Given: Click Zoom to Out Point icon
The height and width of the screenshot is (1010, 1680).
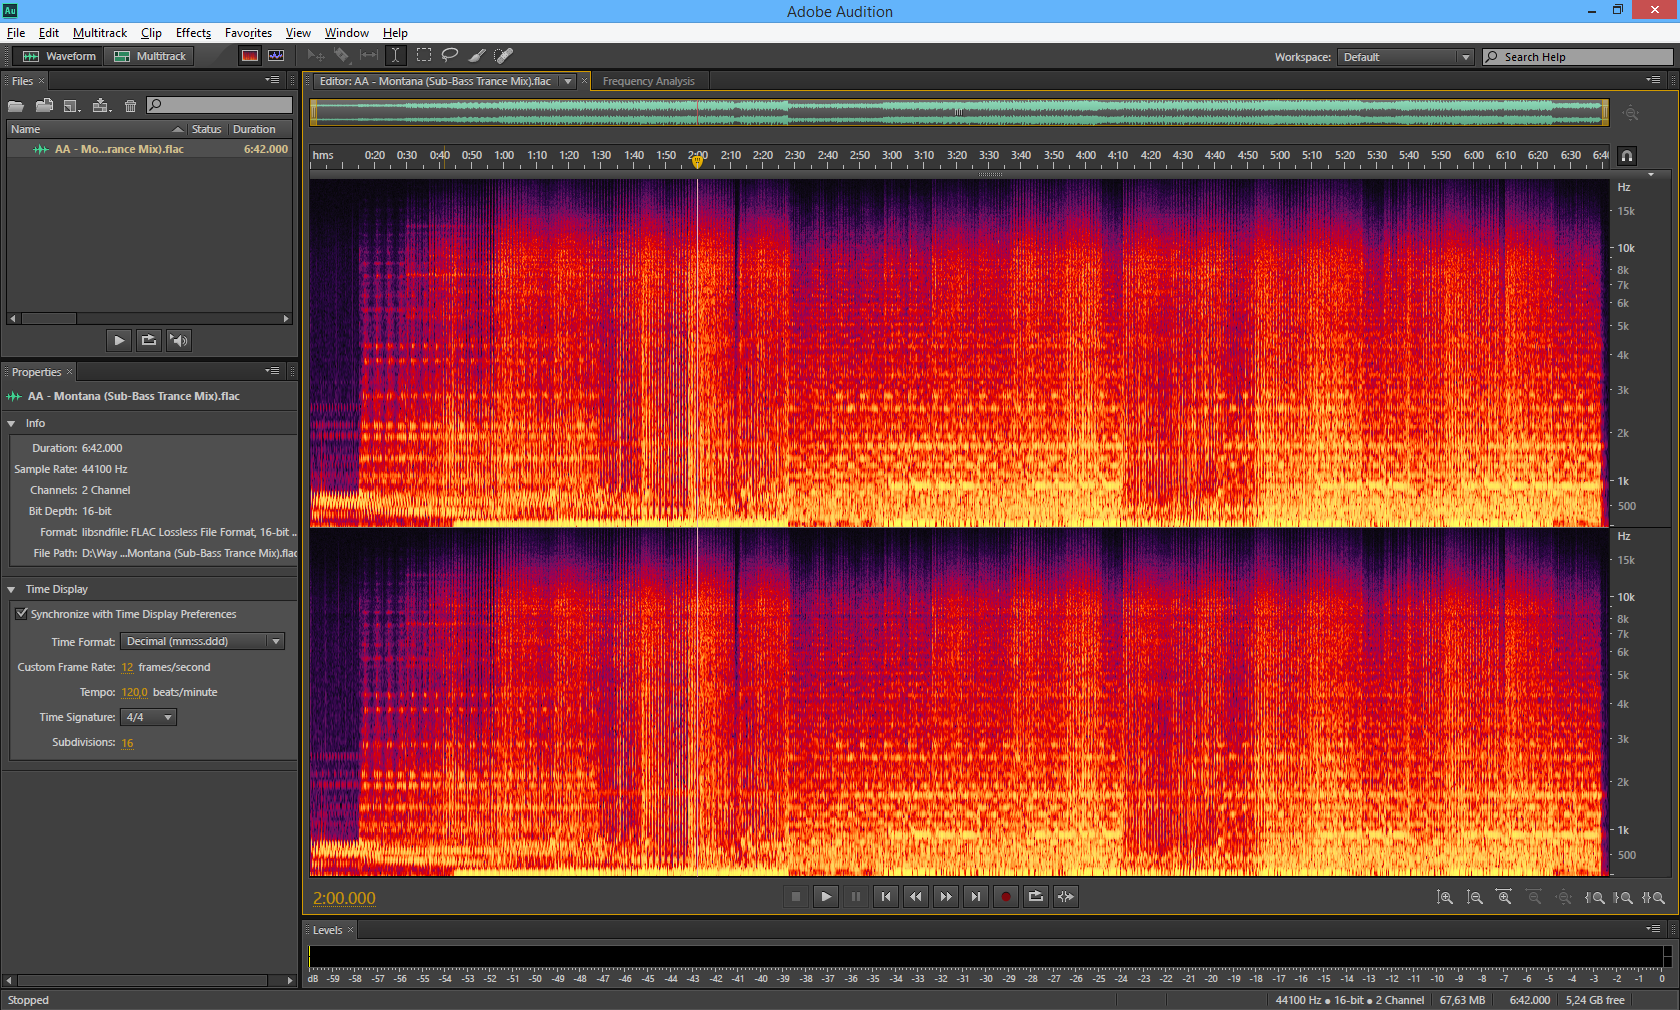Looking at the screenshot, I should click(x=1624, y=897).
